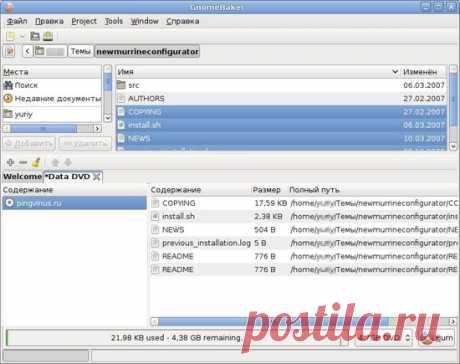This screenshot has height=364, width=460.
Task: Click left pane Содержание header
Action: point(74,190)
